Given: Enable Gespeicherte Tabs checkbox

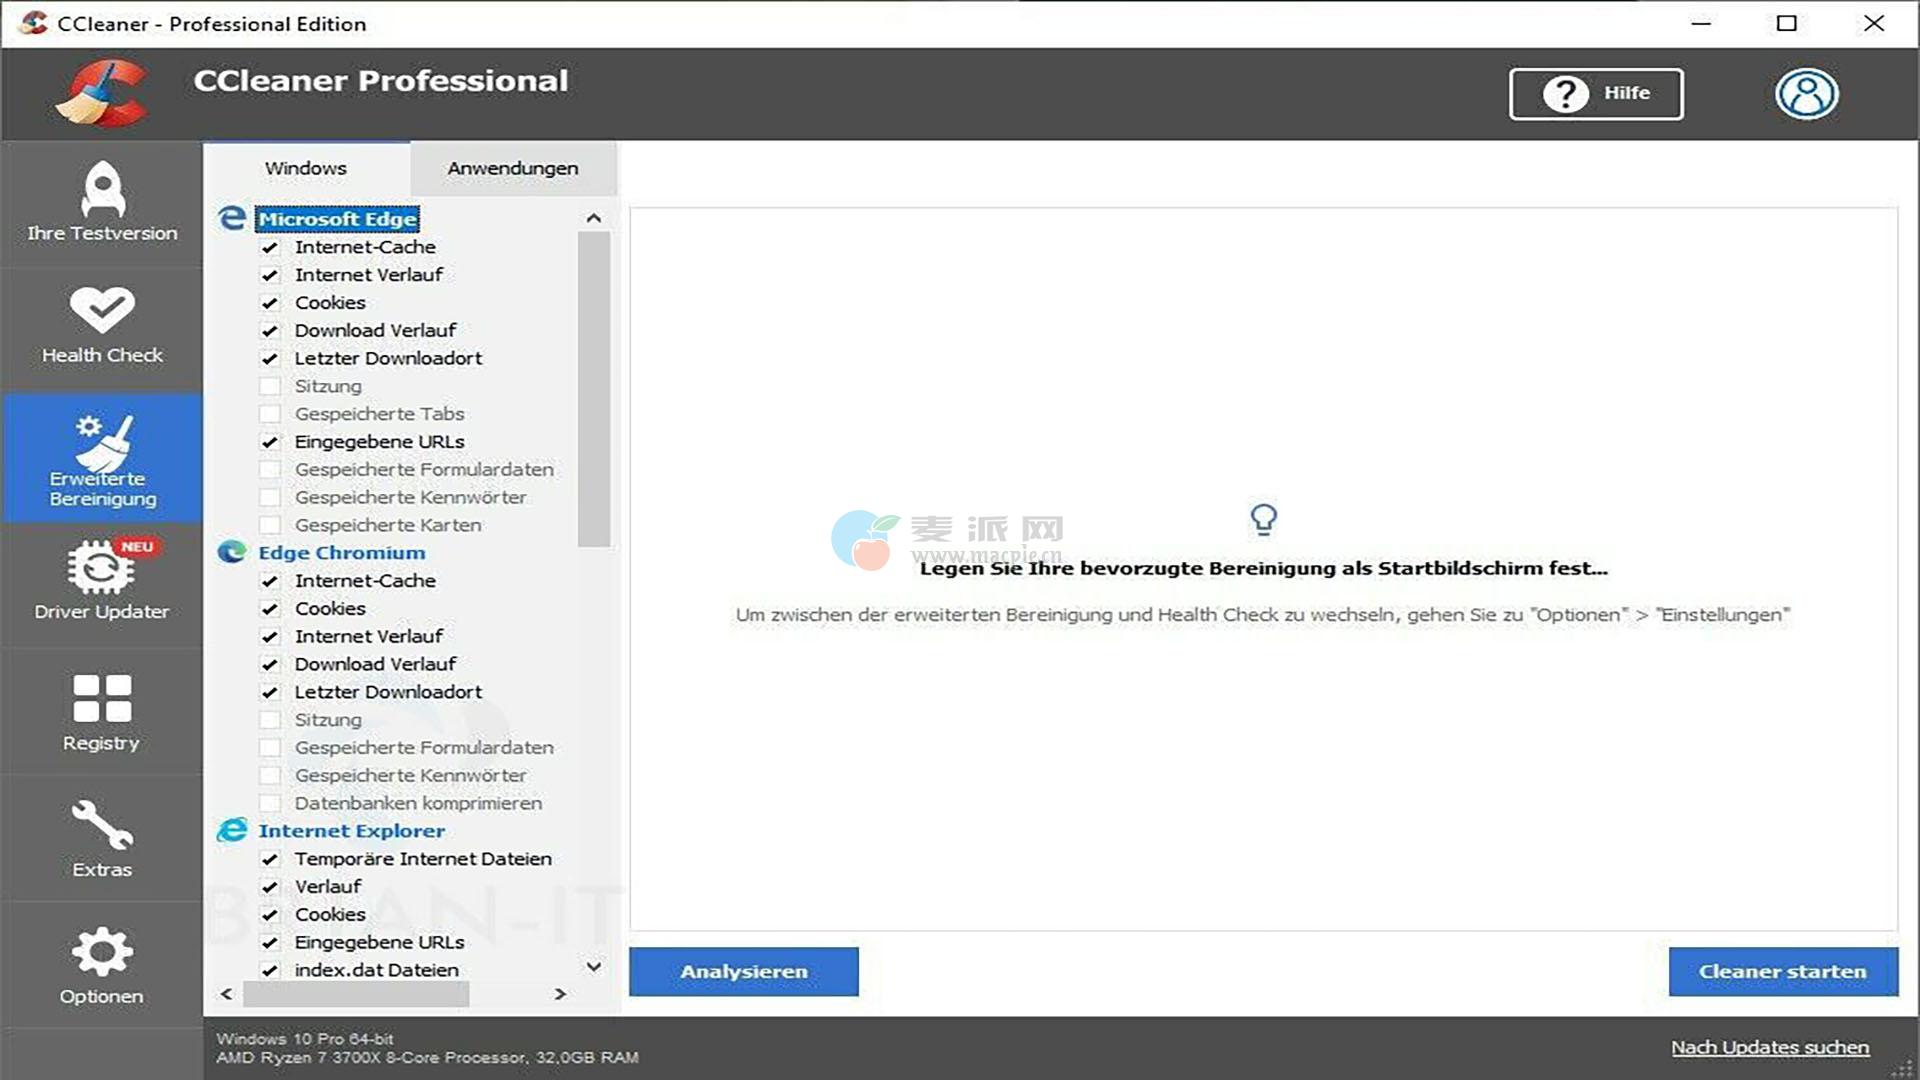Looking at the screenshot, I should click(269, 414).
